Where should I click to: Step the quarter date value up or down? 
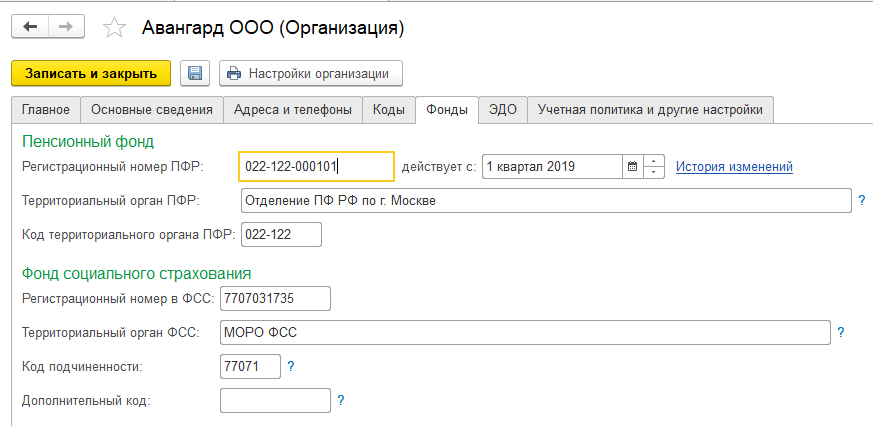654,166
